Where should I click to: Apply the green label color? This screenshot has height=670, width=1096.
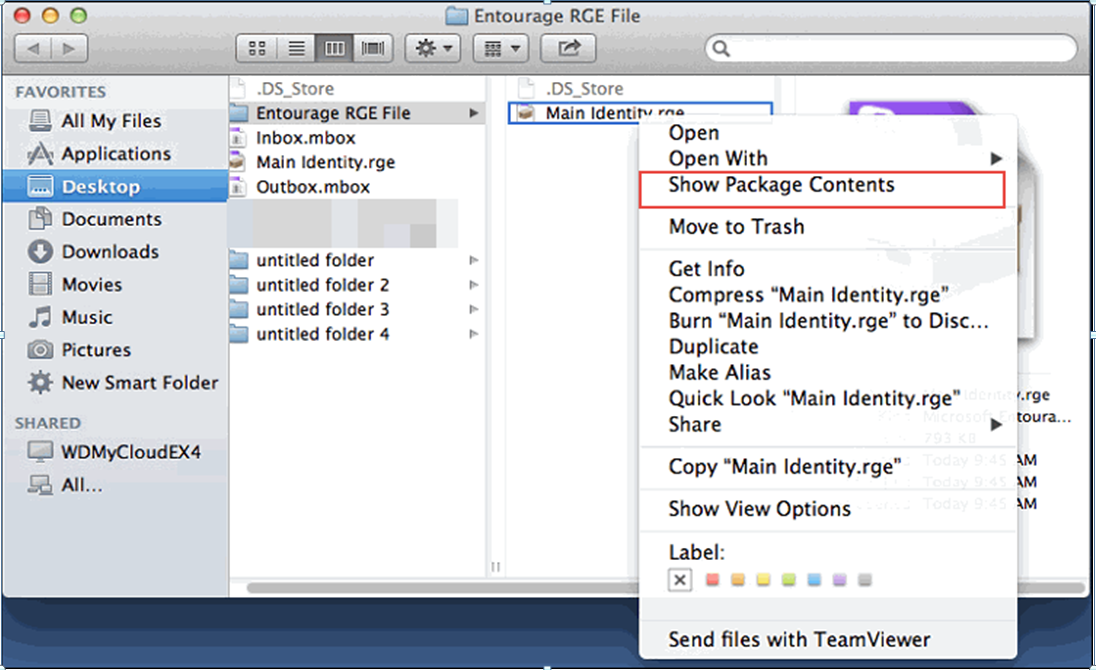788,580
